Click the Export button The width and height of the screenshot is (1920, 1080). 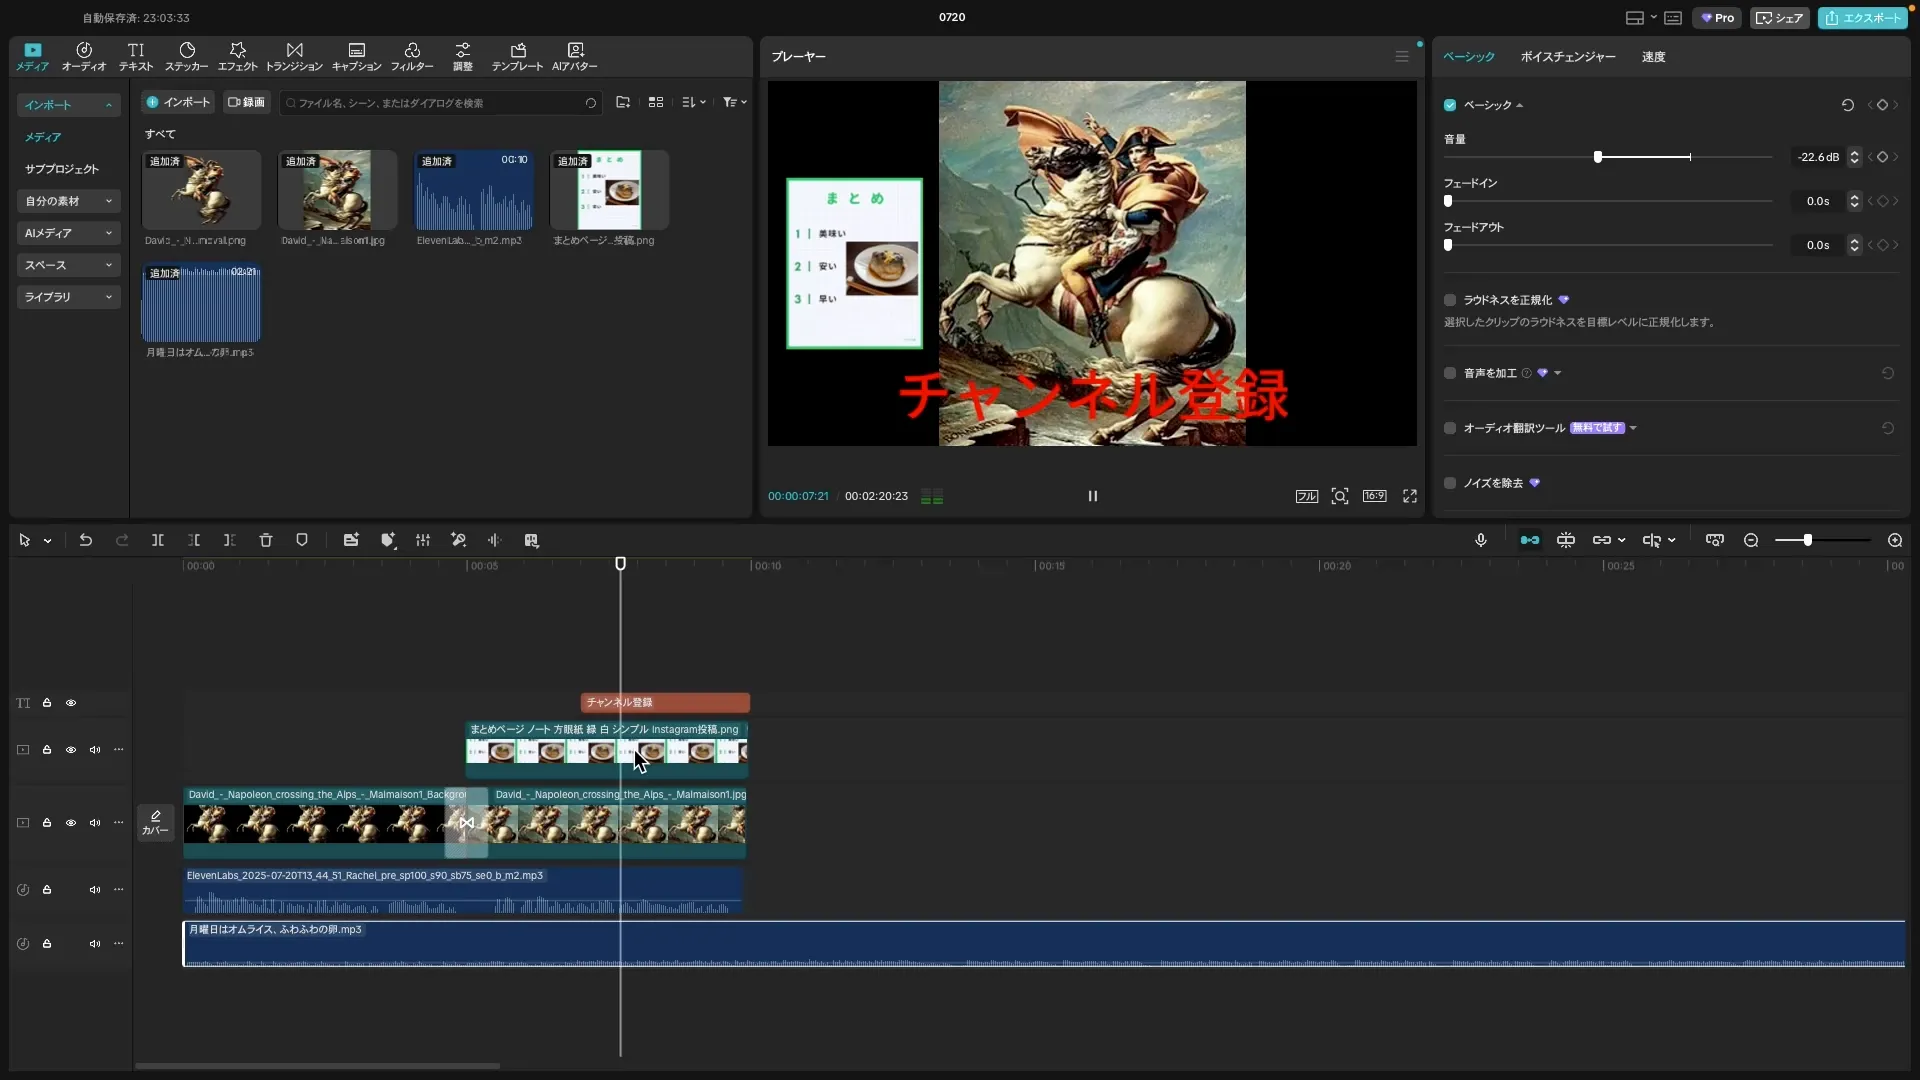(1862, 18)
